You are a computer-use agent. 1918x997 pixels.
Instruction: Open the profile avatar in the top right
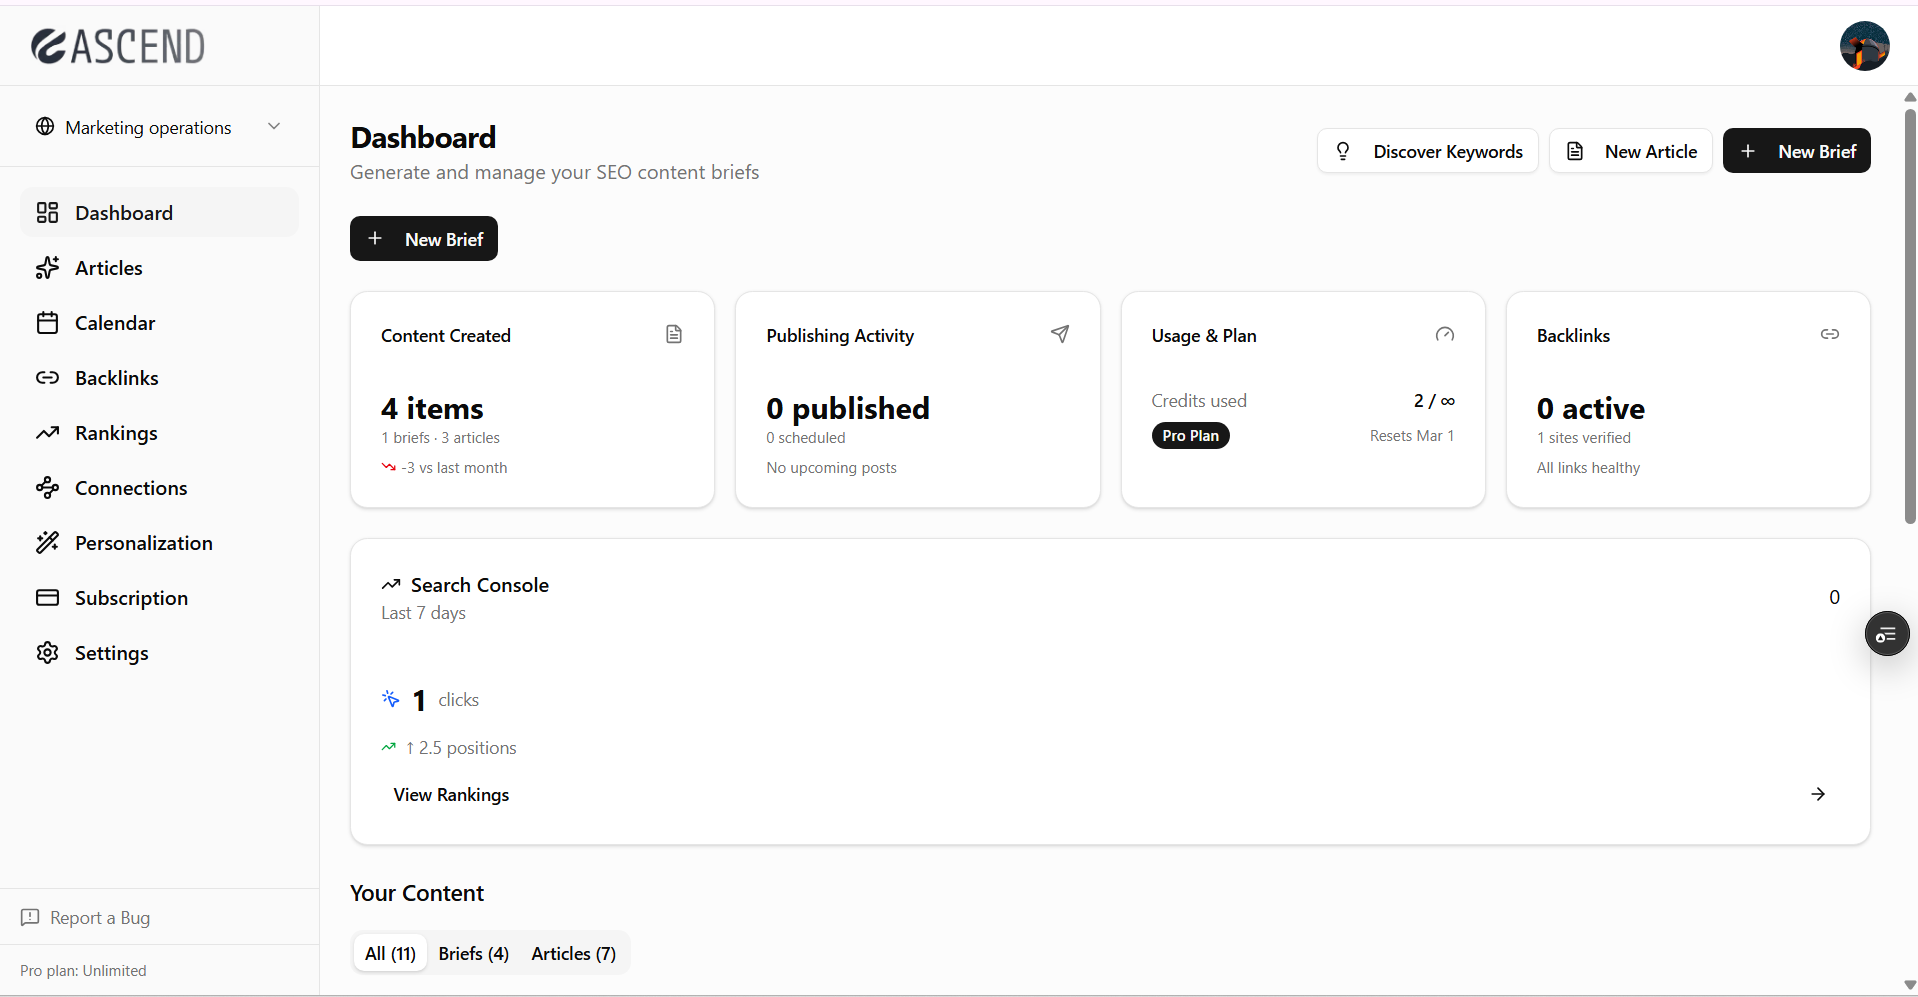coord(1865,46)
